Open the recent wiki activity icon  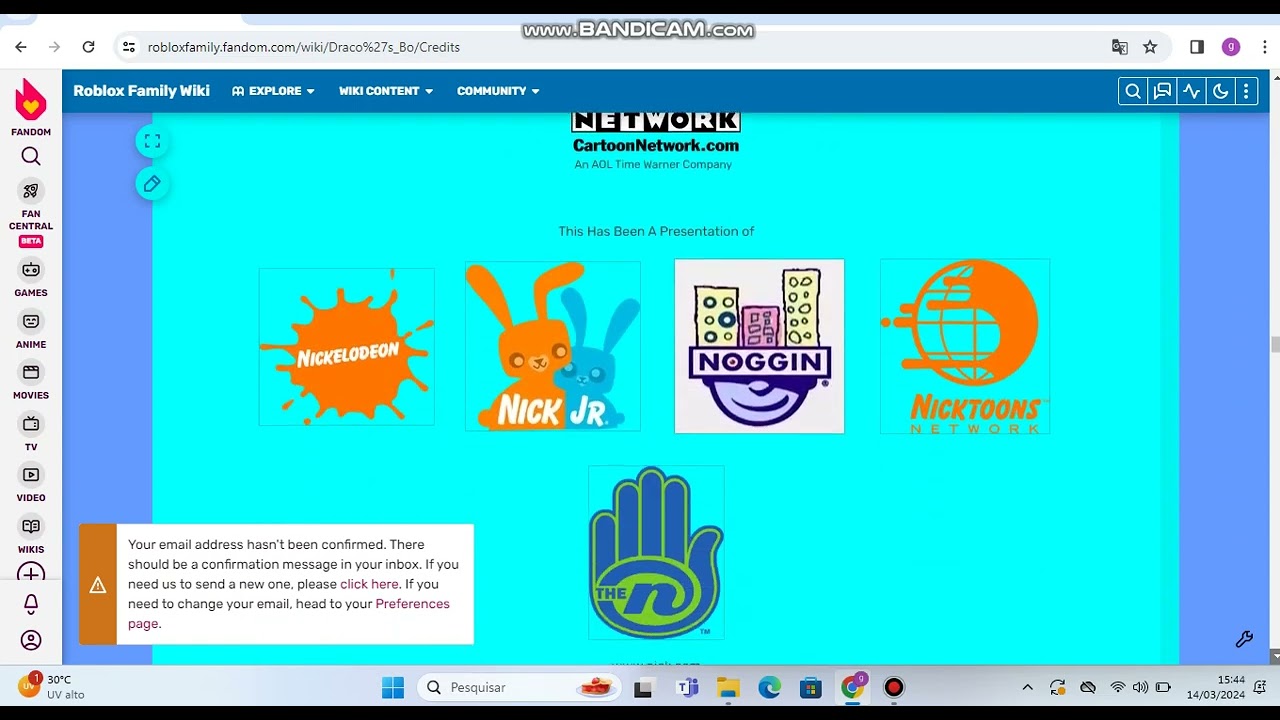click(1191, 91)
